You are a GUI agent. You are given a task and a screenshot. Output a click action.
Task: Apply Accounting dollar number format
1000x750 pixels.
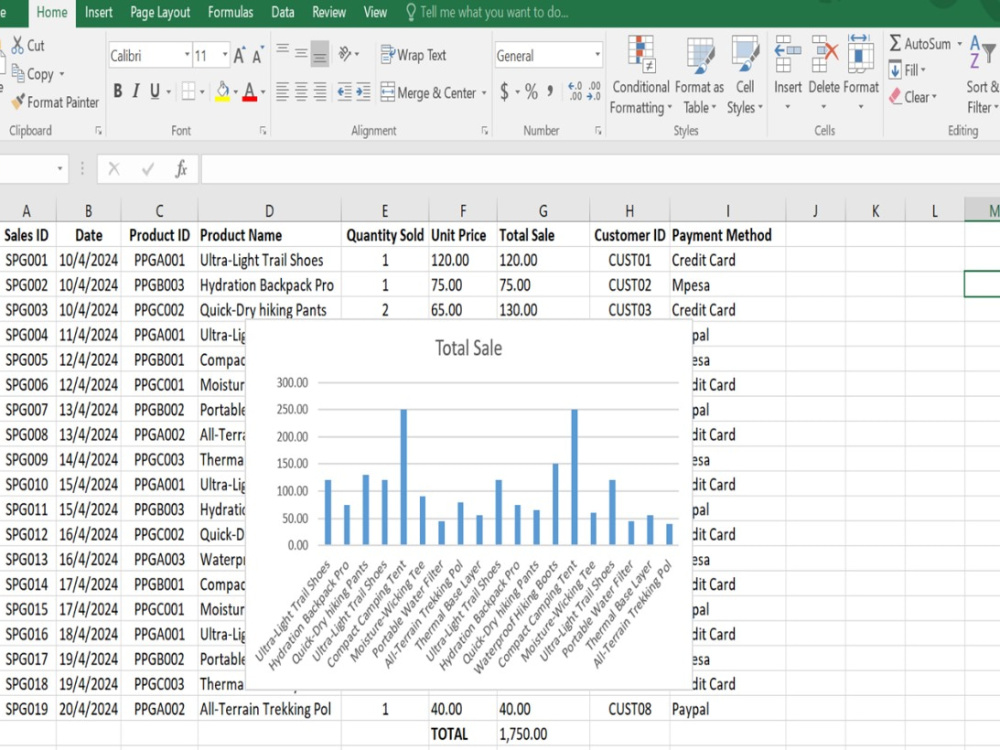click(504, 92)
